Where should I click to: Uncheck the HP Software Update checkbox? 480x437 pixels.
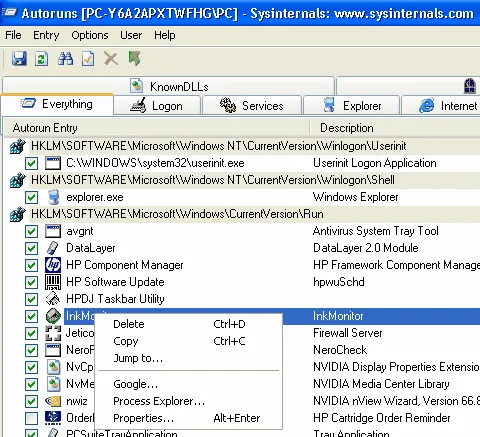(32, 282)
